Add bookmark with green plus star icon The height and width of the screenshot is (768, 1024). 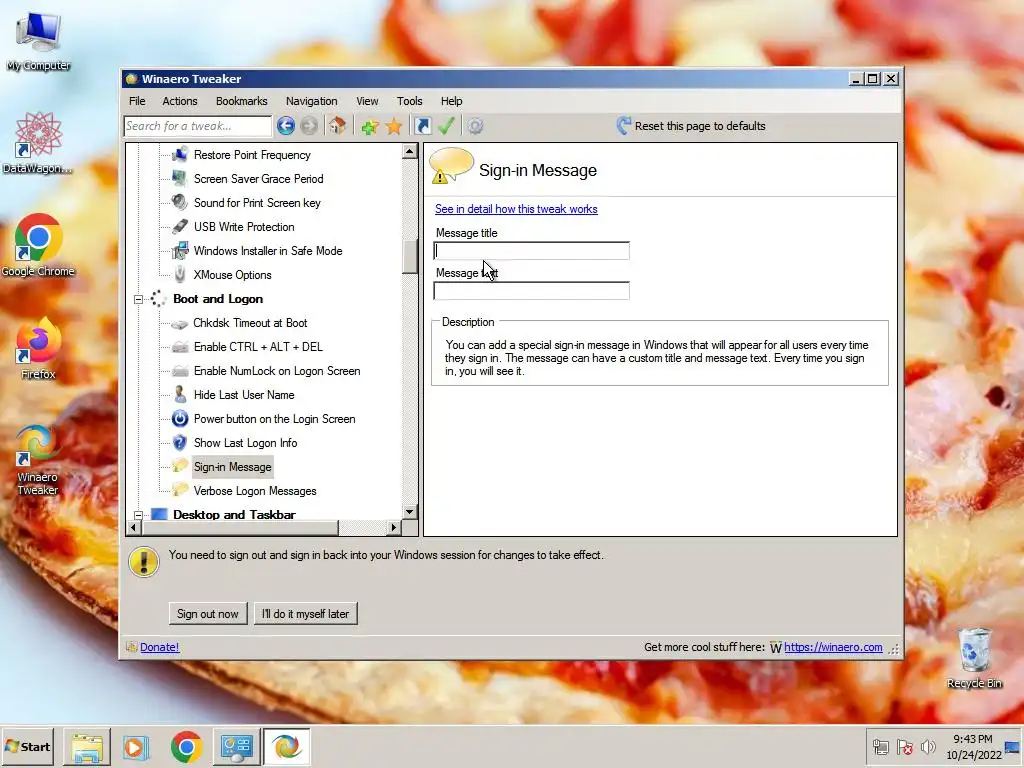370,126
